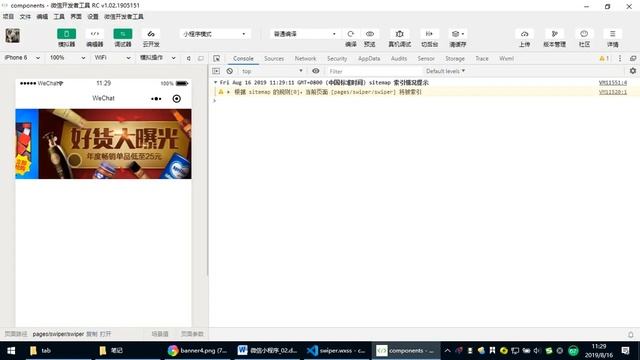This screenshot has height=360, width=640.
Task: Start 真机调试 remote device debugging
Action: tap(400, 34)
